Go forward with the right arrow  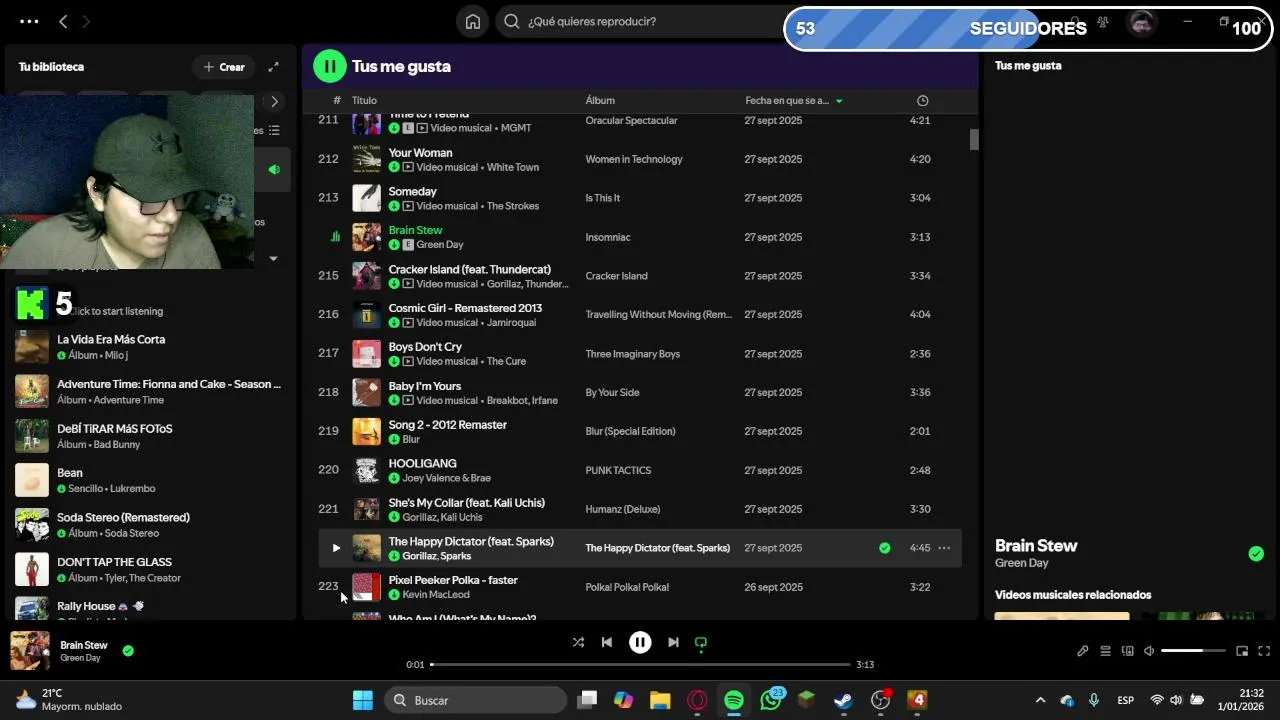[x=86, y=21]
